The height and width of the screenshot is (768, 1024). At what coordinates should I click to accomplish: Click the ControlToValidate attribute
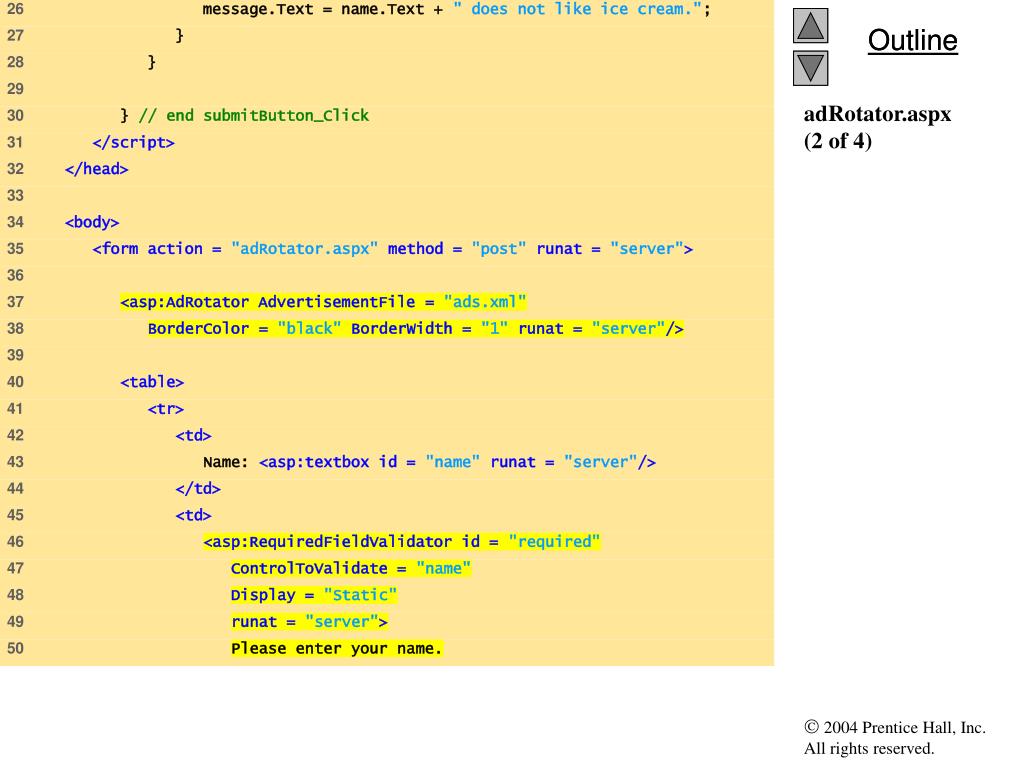pyautogui.click(x=309, y=569)
